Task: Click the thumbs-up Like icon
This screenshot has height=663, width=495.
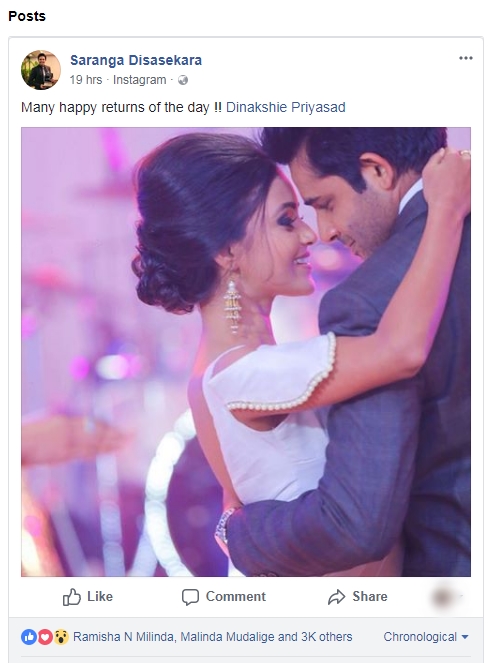Action: point(71,597)
